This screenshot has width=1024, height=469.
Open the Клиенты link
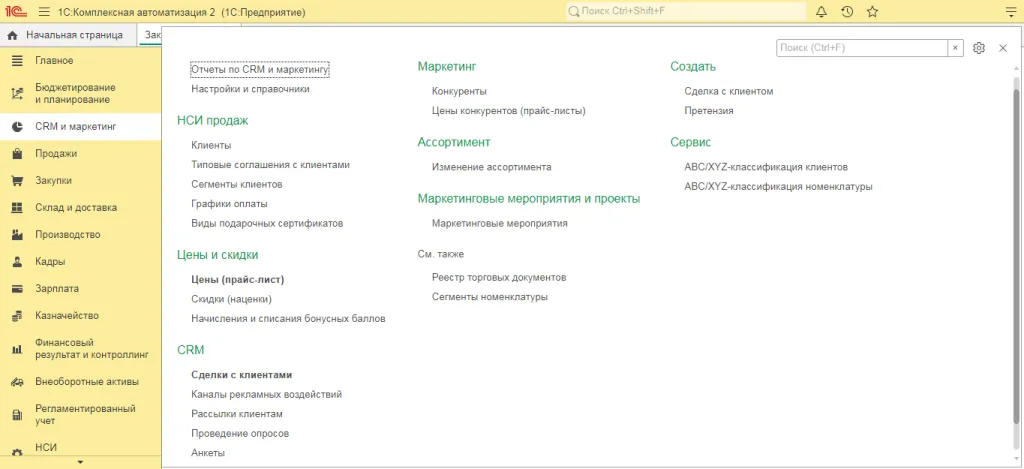(211, 145)
